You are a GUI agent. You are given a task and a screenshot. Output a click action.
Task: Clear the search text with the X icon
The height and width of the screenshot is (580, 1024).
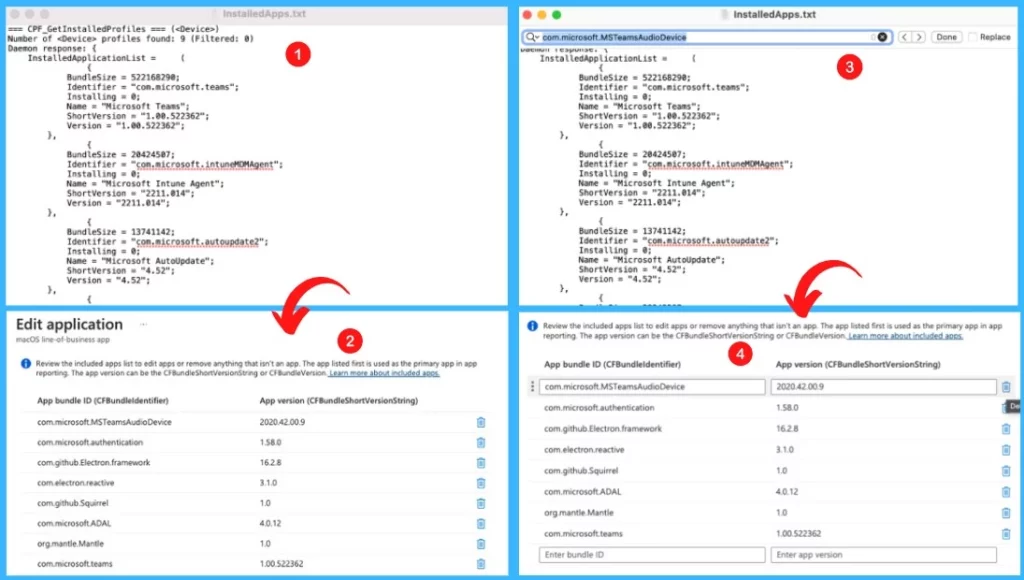[x=882, y=37]
